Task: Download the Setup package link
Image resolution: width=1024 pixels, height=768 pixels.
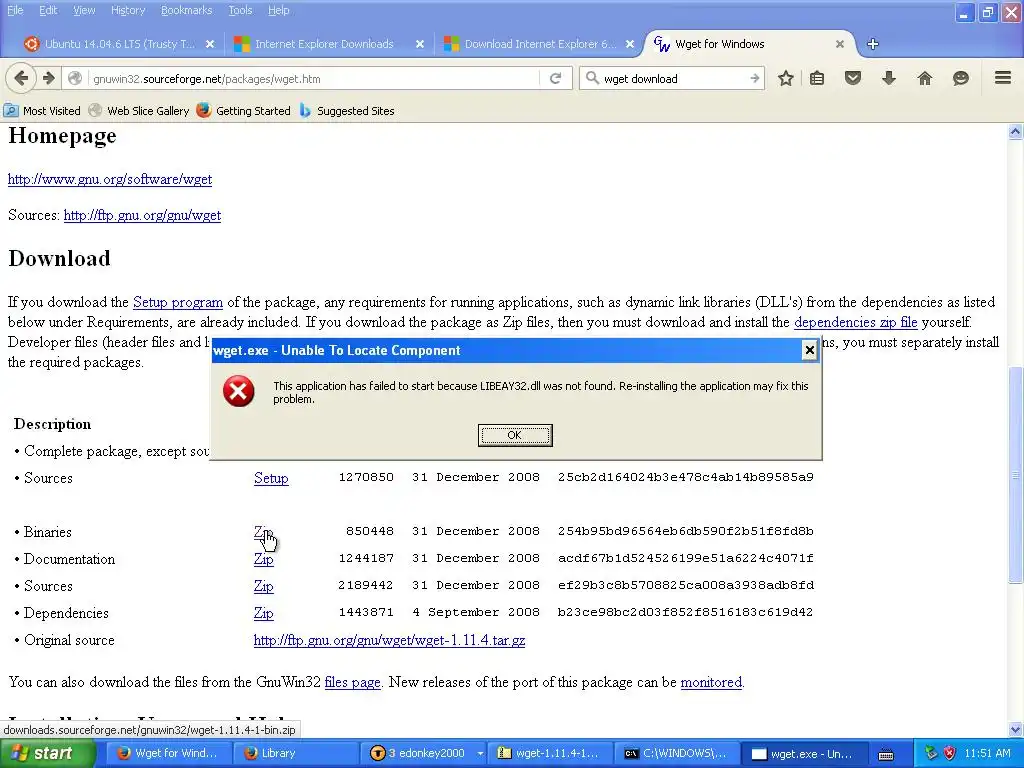Action: [271, 478]
